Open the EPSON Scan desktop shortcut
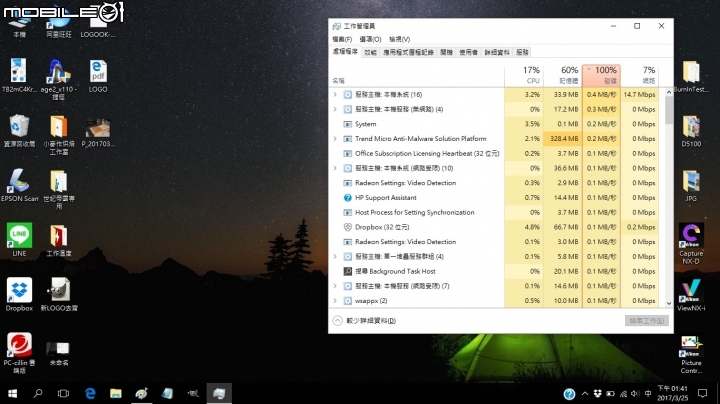This screenshot has height=404, width=720. click(19, 185)
